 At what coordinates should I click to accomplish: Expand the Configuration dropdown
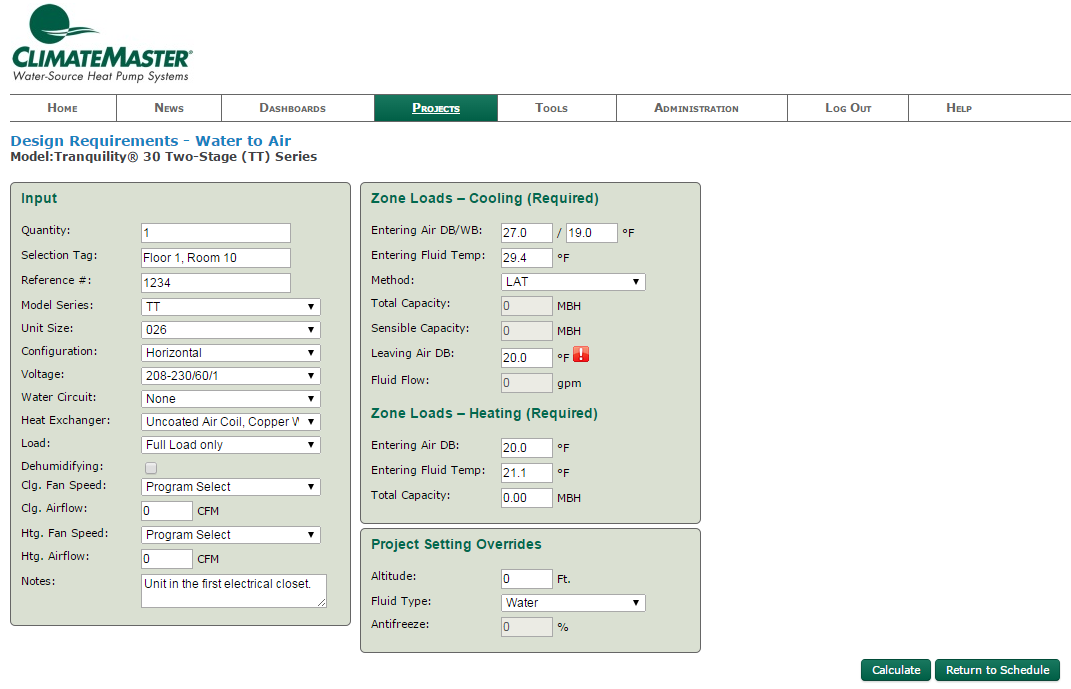(x=231, y=353)
